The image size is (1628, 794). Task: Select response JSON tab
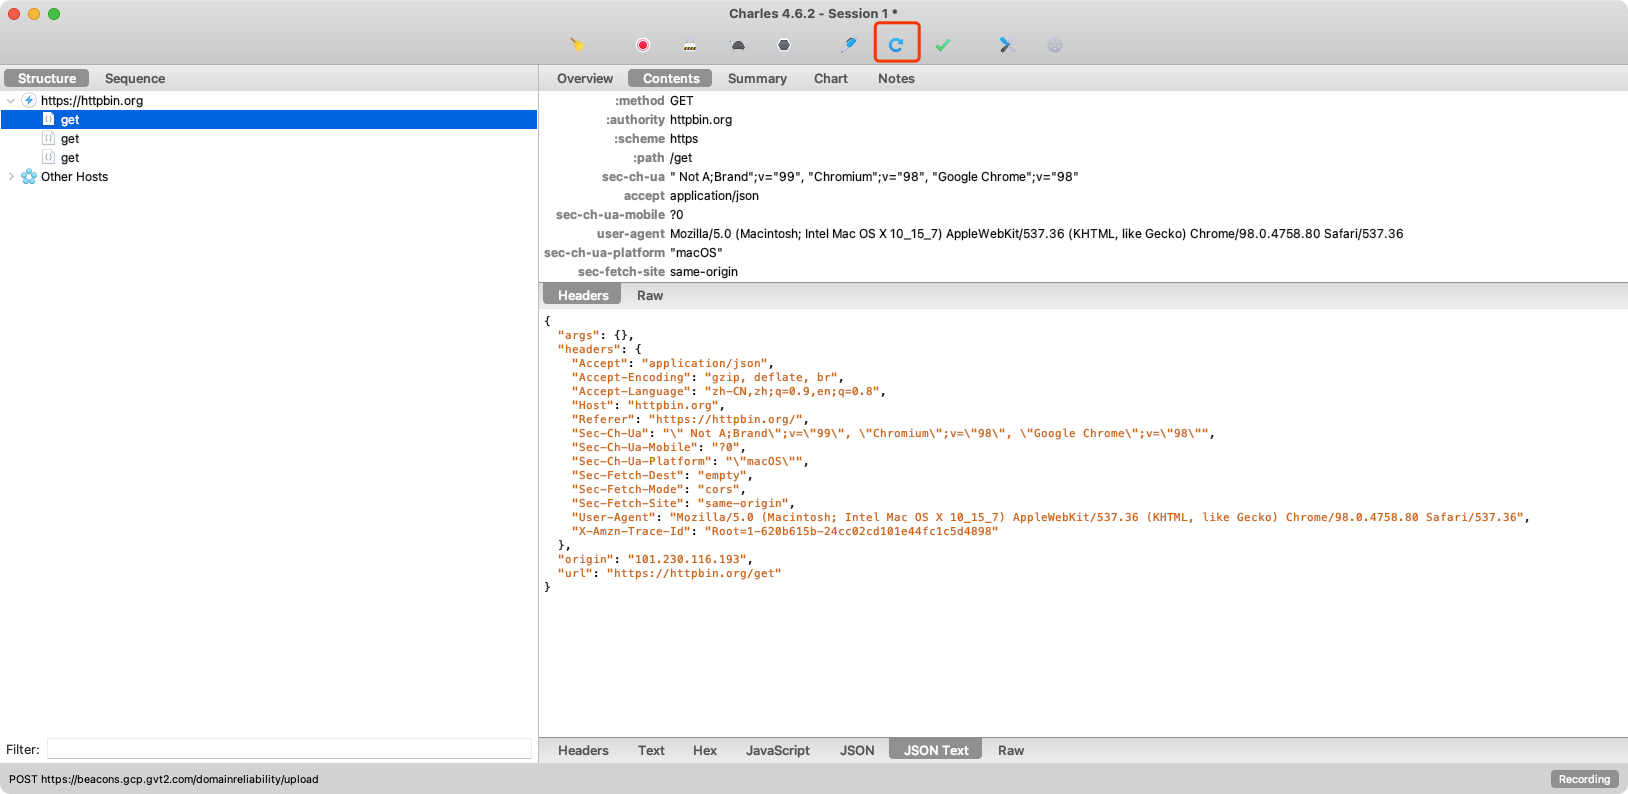click(x=857, y=750)
